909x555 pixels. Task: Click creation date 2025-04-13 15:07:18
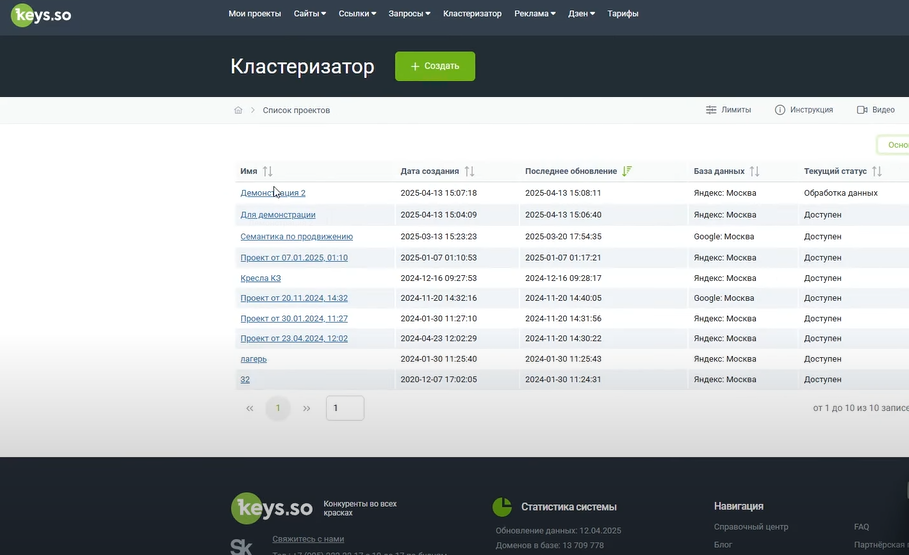(438, 193)
